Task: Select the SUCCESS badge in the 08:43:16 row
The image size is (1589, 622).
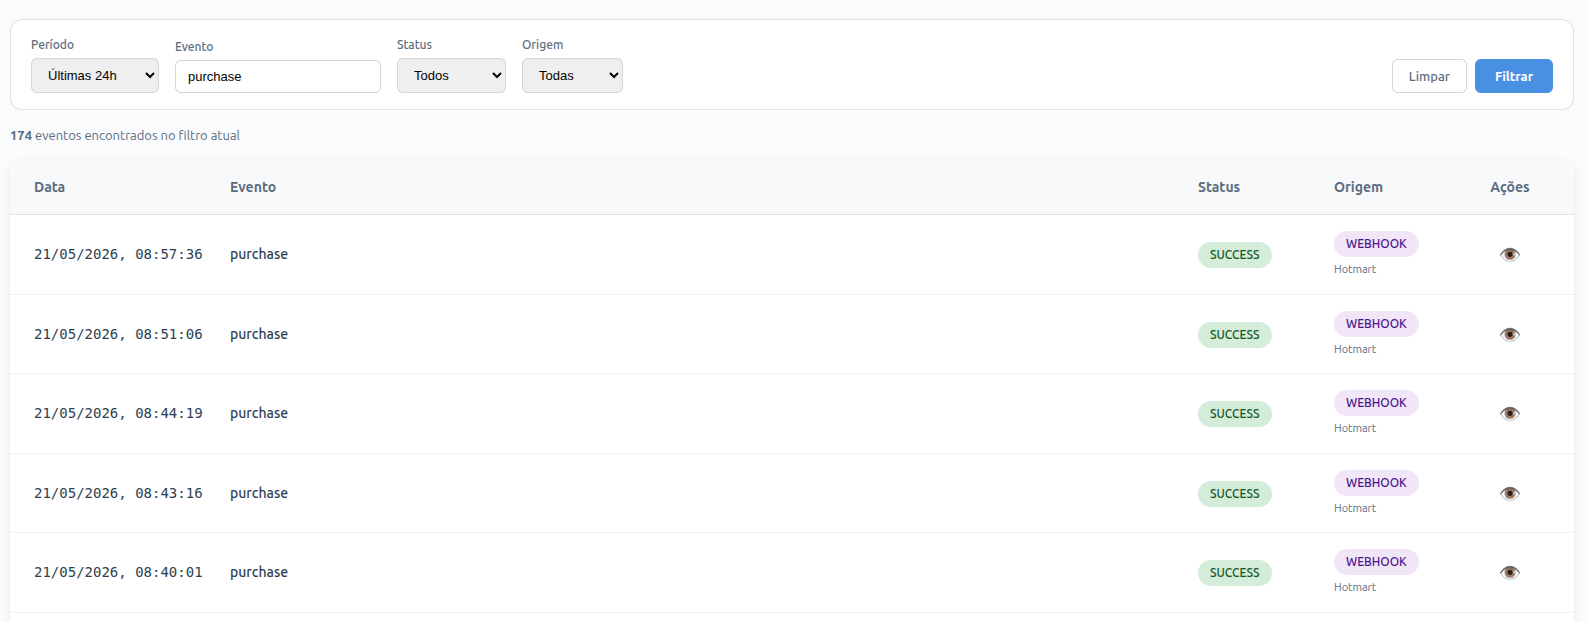Action: point(1235,494)
